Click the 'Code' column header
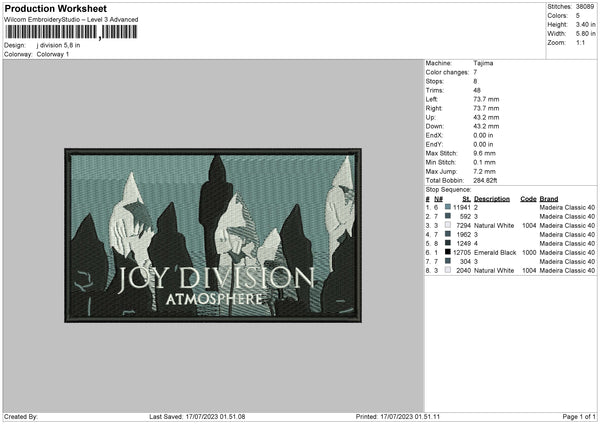 click(528, 199)
